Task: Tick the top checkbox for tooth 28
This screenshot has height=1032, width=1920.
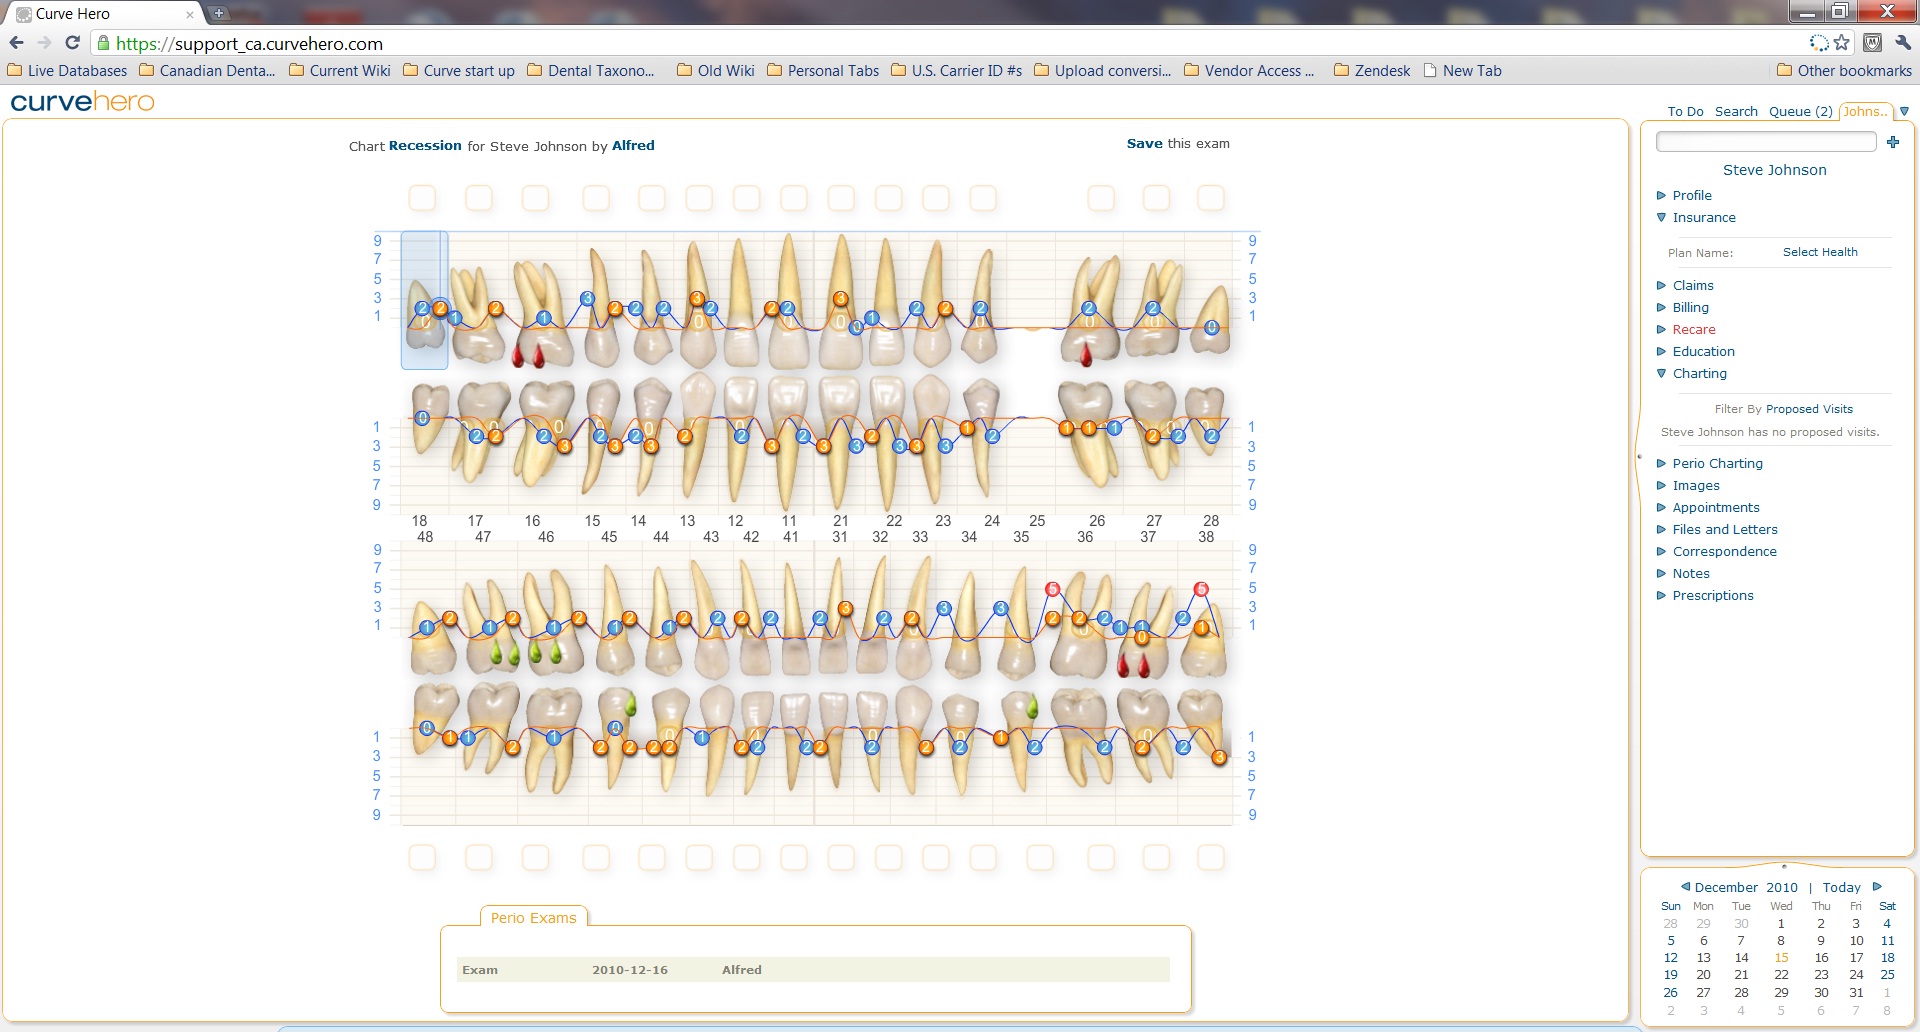Action: pos(1211,197)
